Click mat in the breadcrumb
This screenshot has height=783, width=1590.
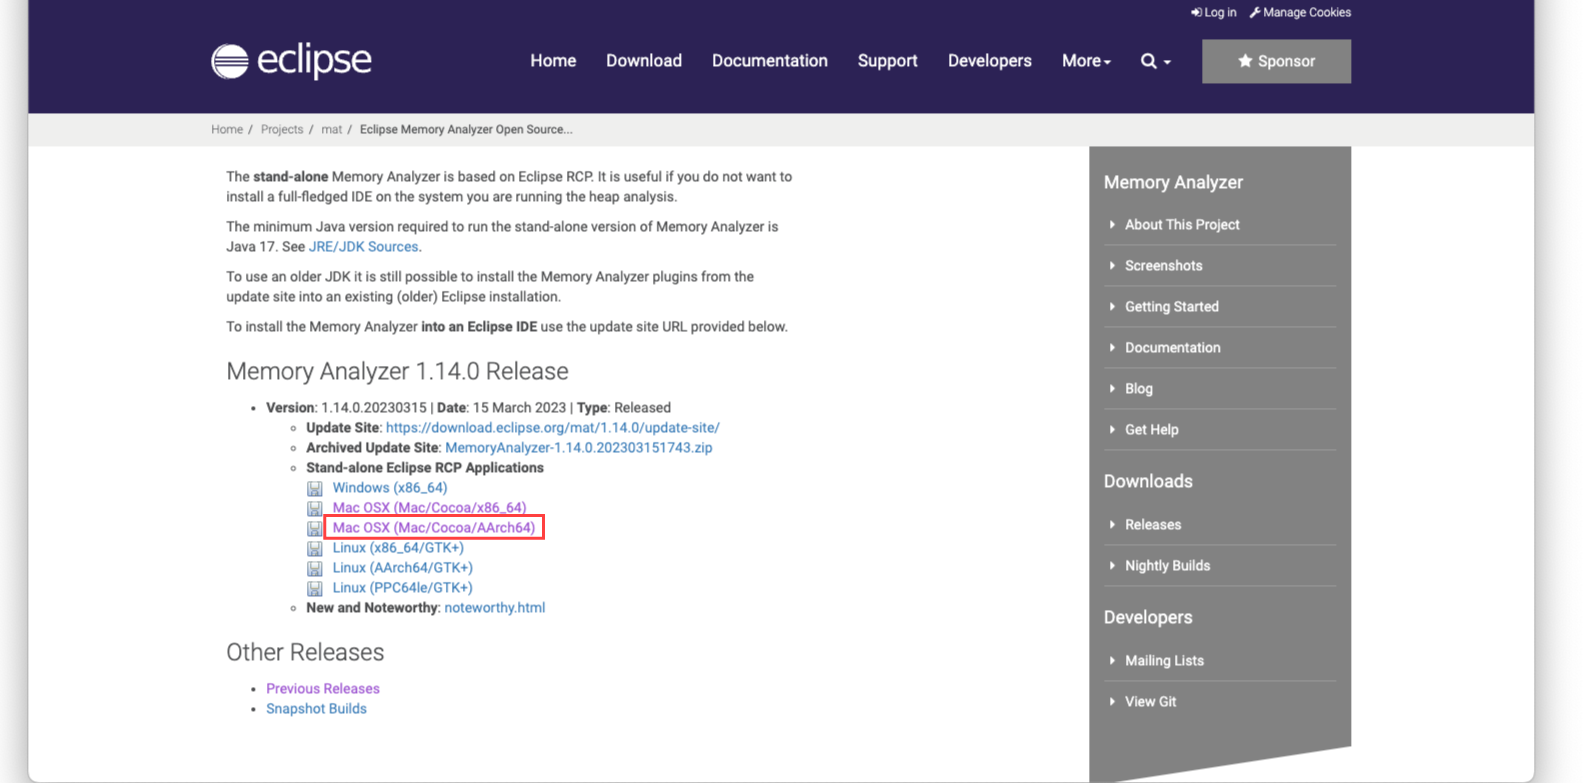pyautogui.click(x=331, y=129)
